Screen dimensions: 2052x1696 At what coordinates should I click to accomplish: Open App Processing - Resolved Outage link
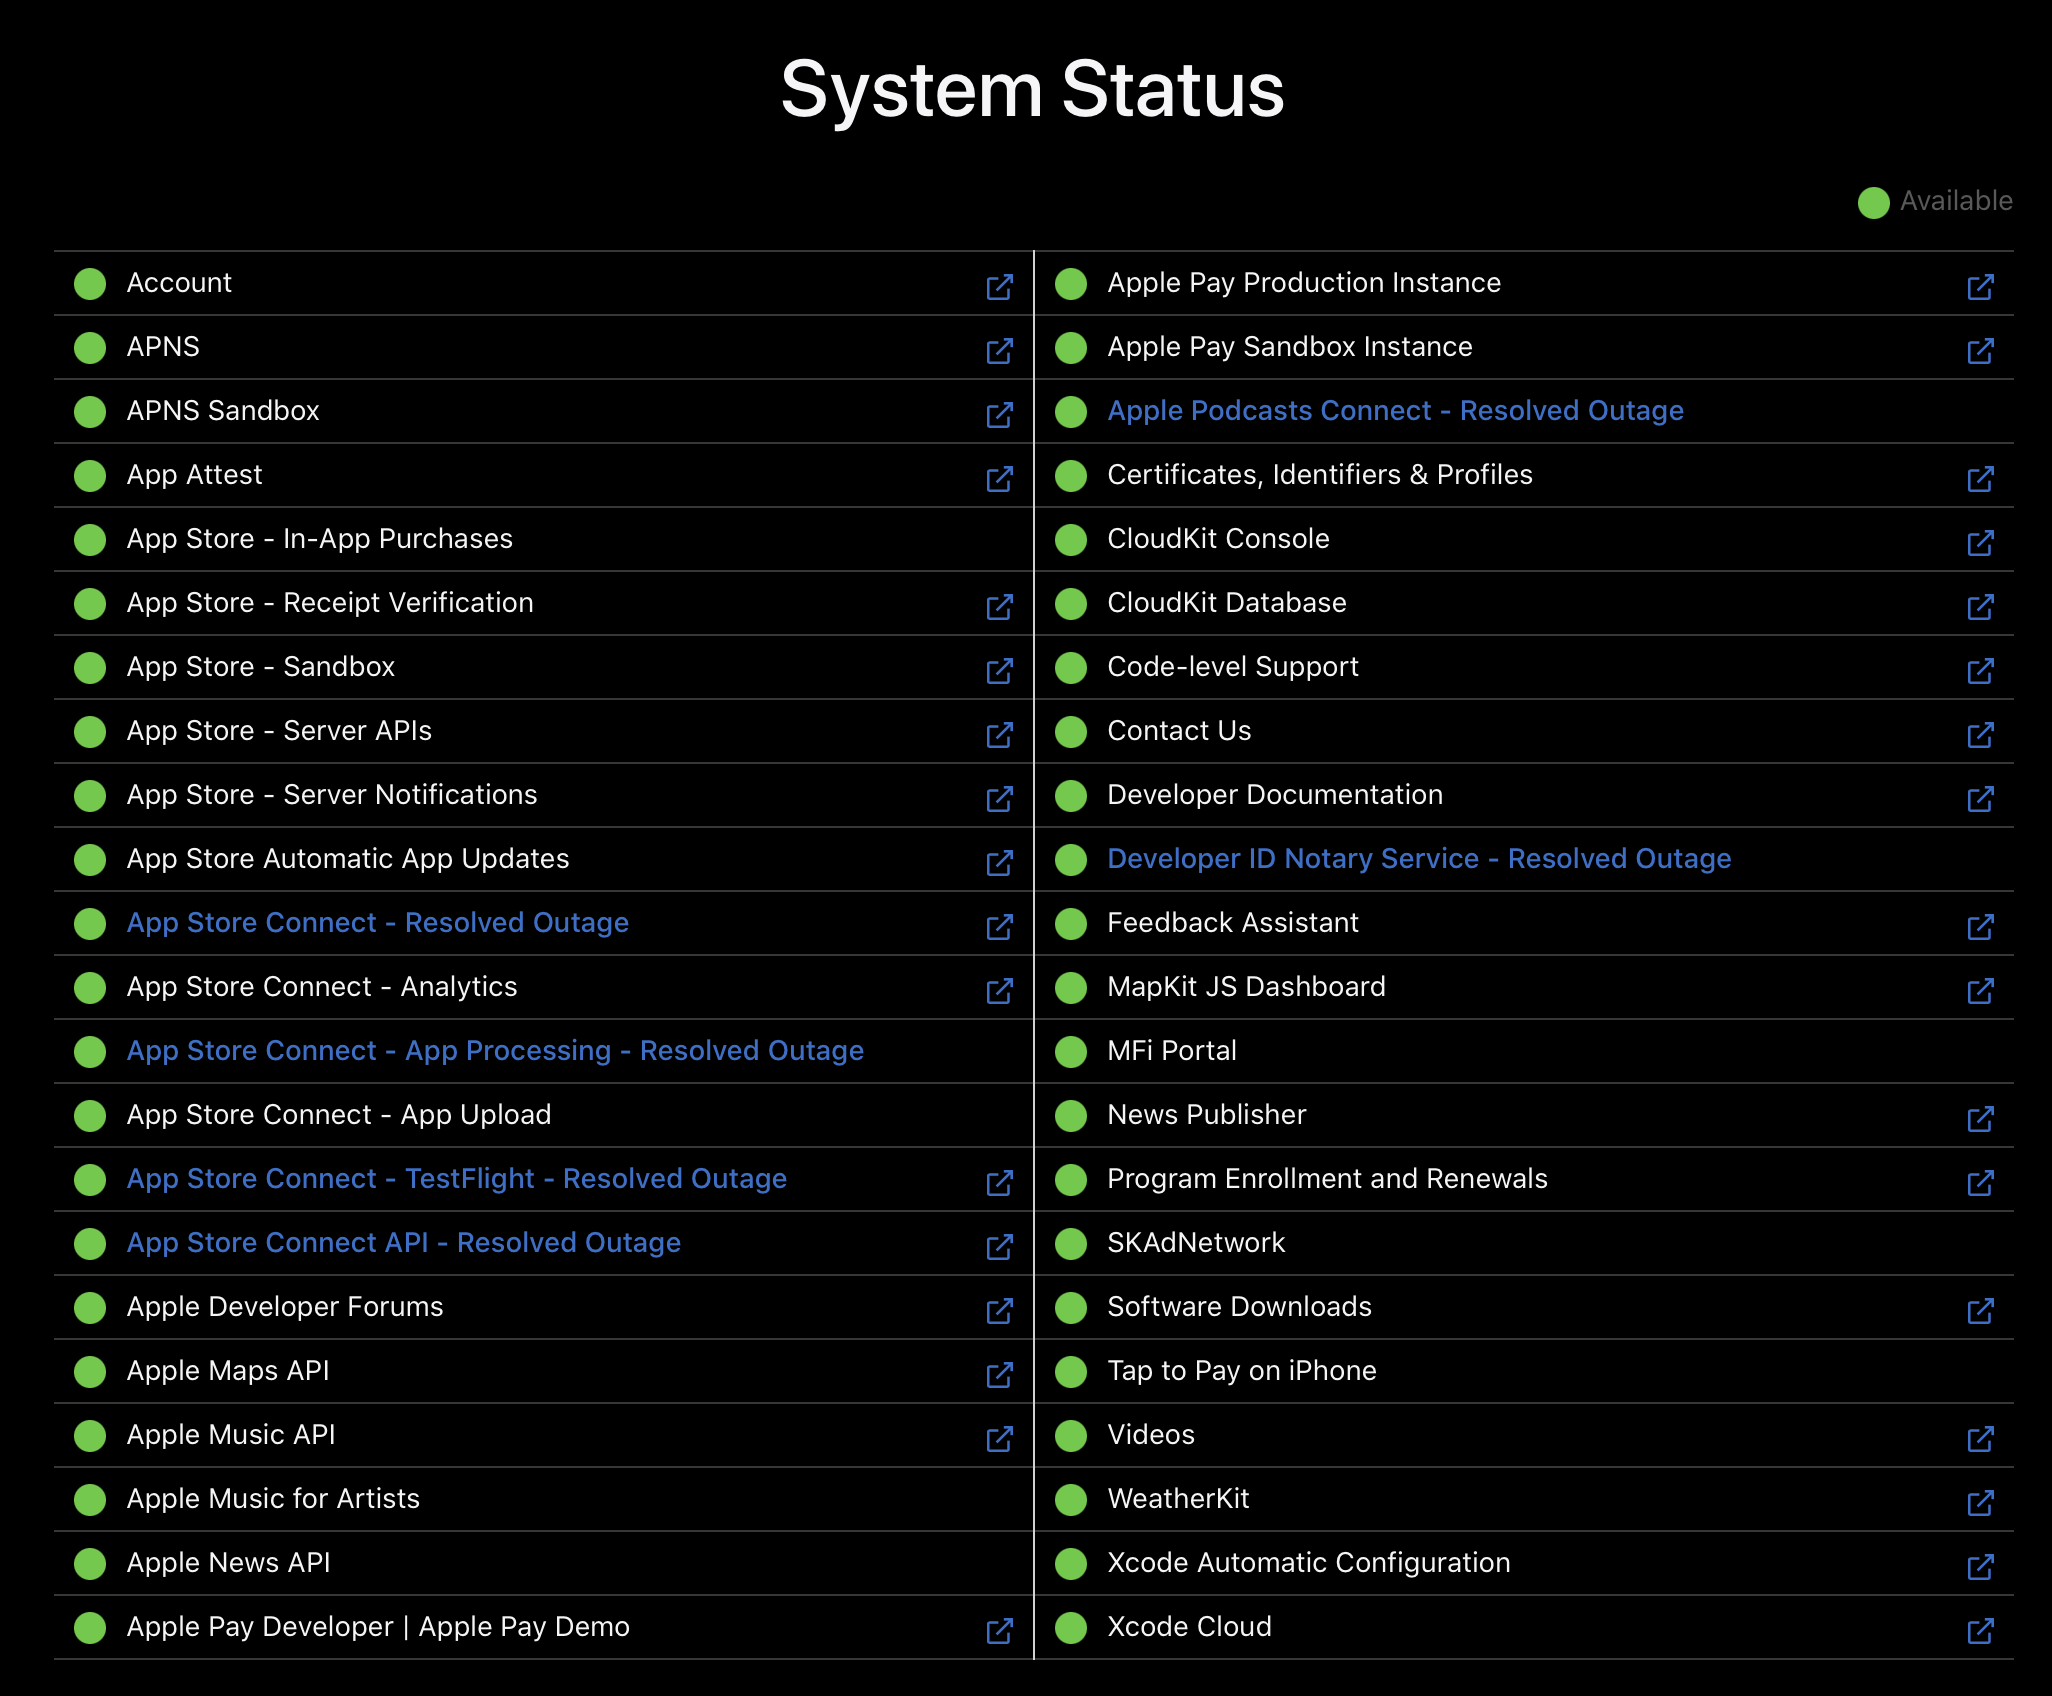[495, 1051]
